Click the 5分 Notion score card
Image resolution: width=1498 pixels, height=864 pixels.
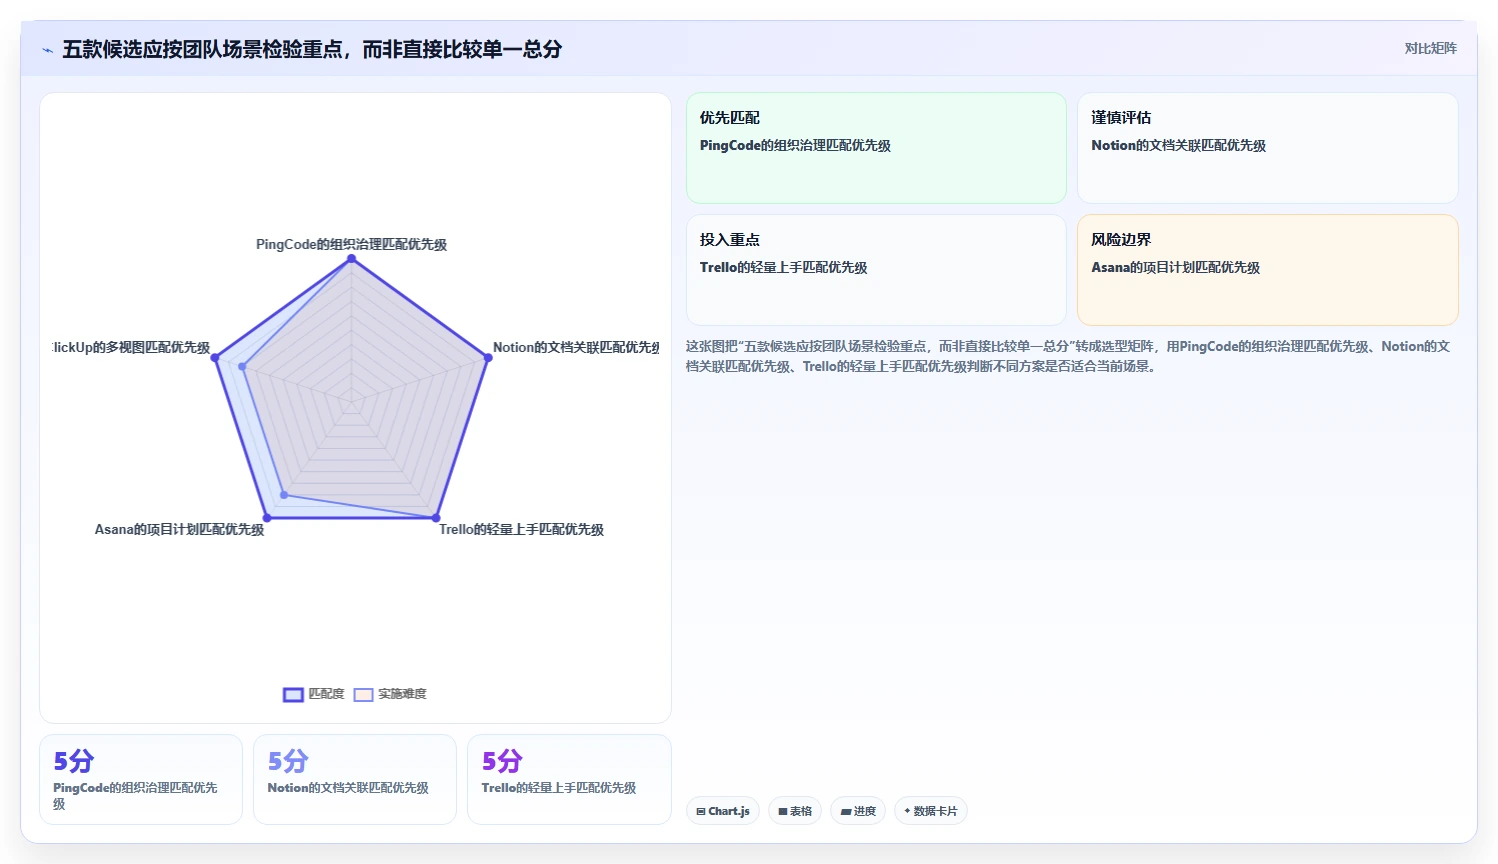[x=355, y=780]
